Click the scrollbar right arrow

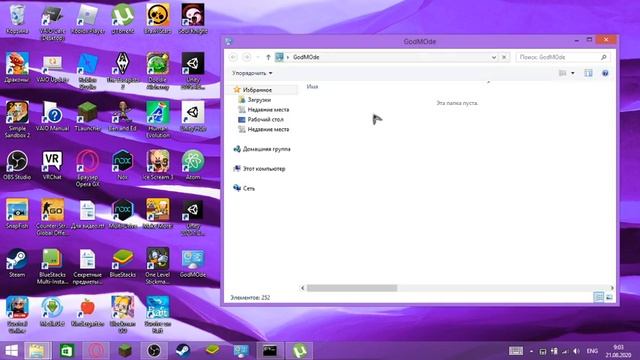click(x=612, y=288)
